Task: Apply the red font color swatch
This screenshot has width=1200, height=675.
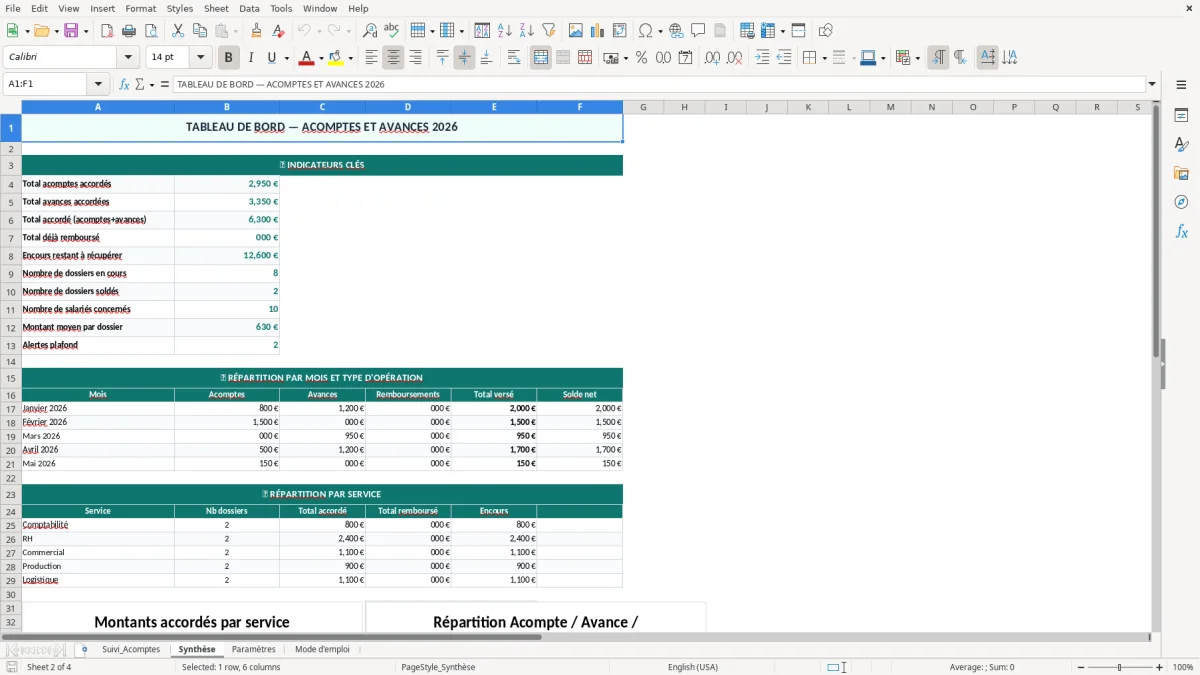Action: pyautogui.click(x=306, y=58)
